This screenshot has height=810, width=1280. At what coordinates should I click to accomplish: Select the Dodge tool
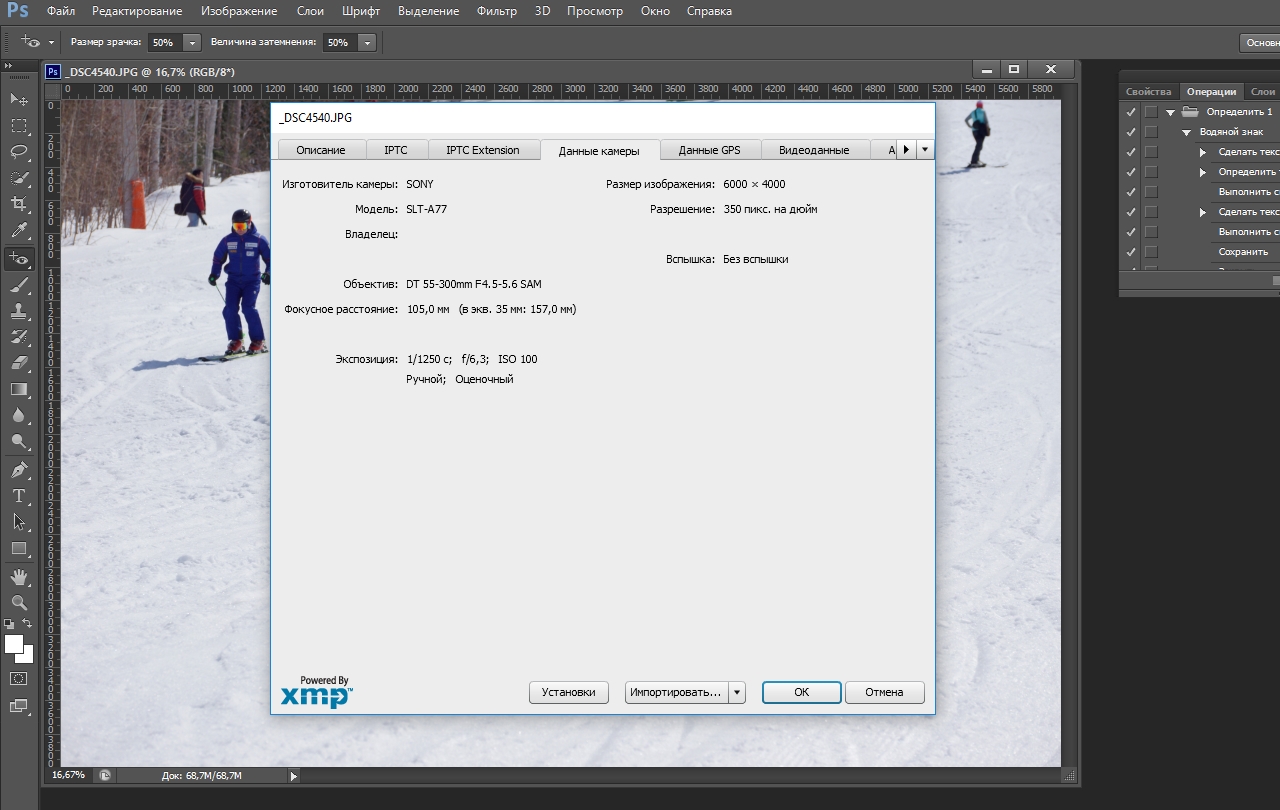[19, 441]
